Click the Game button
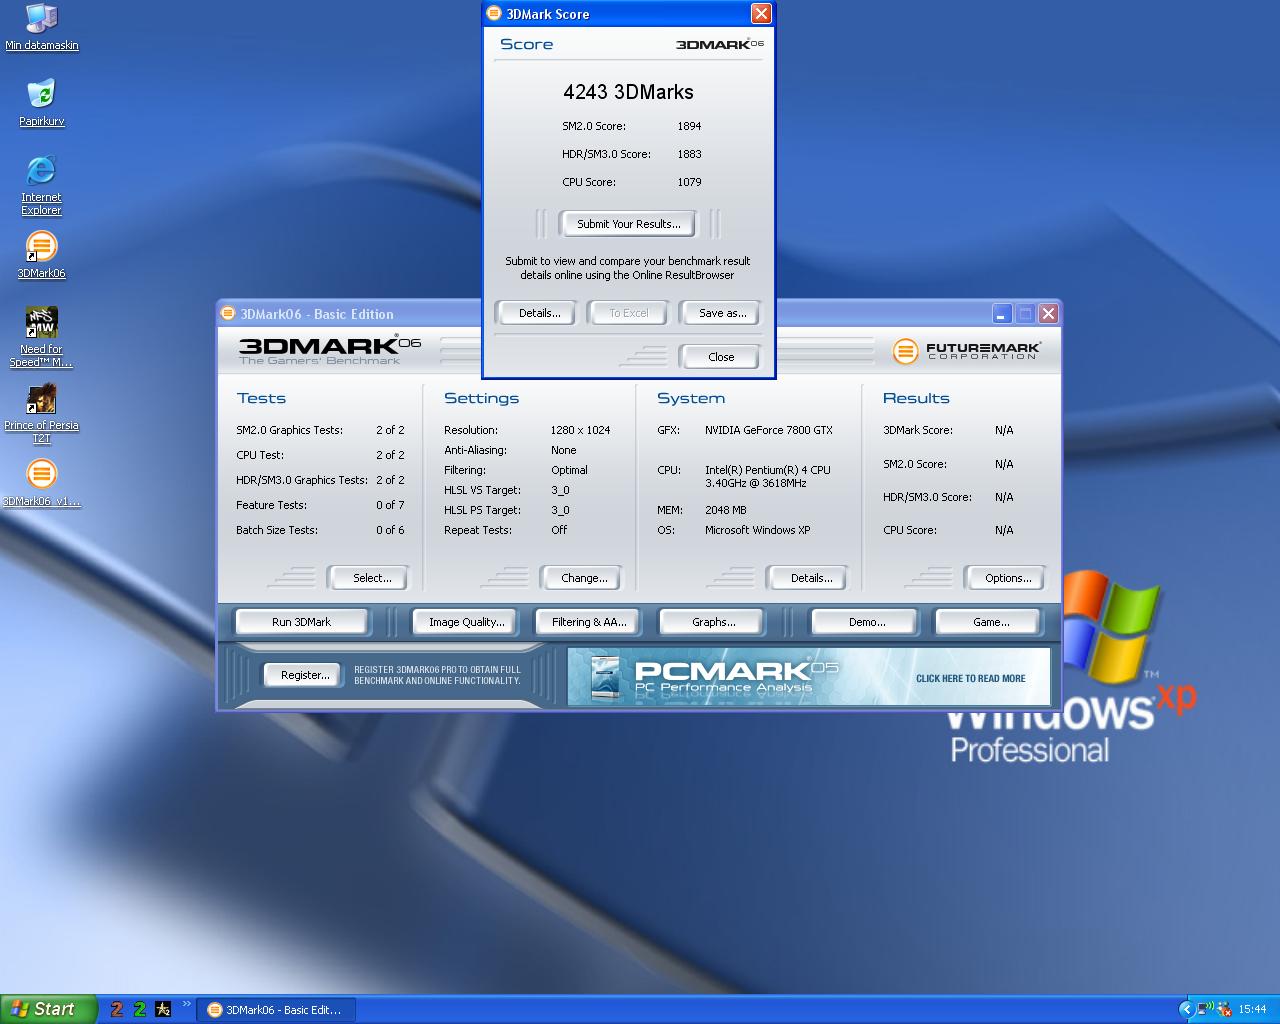Screen dimensions: 1280x1024 [990, 622]
